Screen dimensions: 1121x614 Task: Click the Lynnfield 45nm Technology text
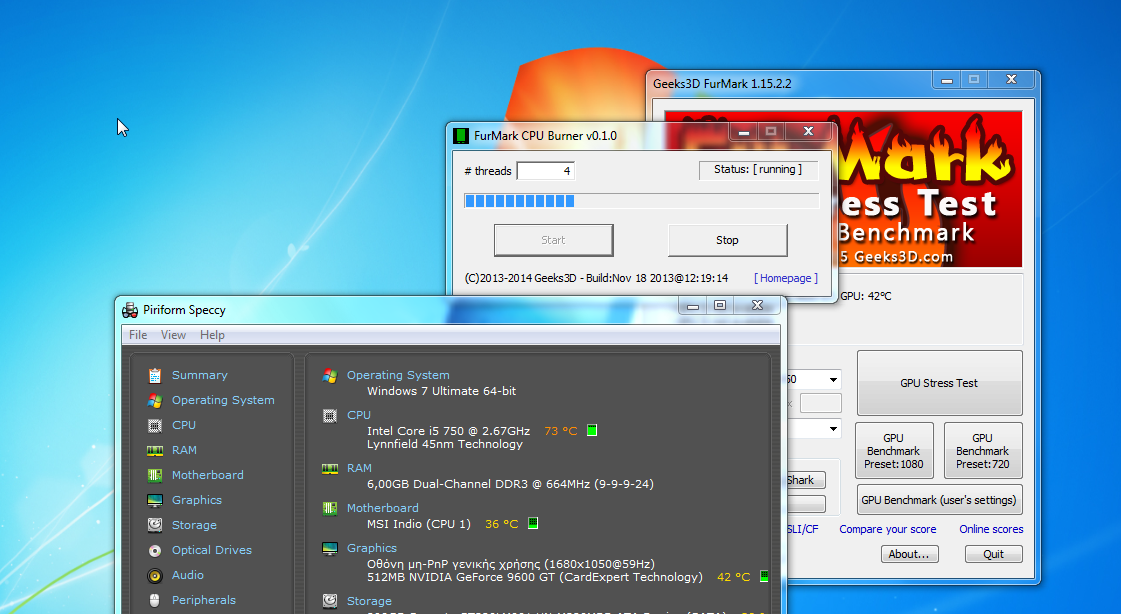pos(445,444)
